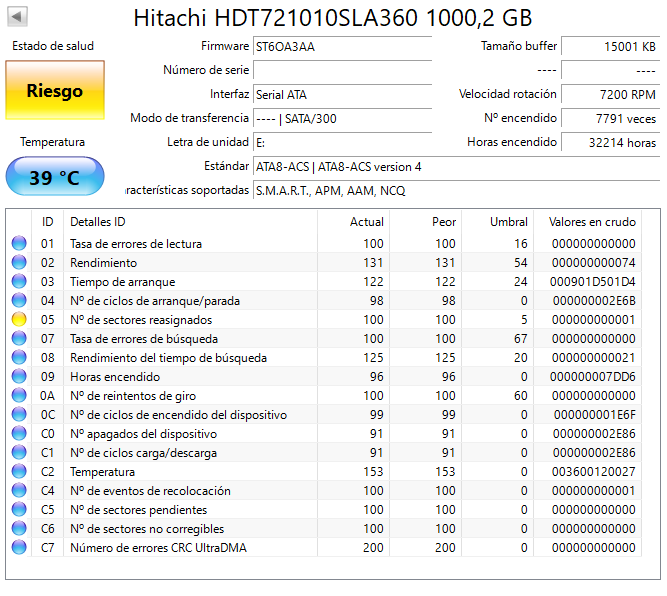The height and width of the screenshot is (596, 667).
Task: Select the Umbral value 54
Action: pos(520,263)
